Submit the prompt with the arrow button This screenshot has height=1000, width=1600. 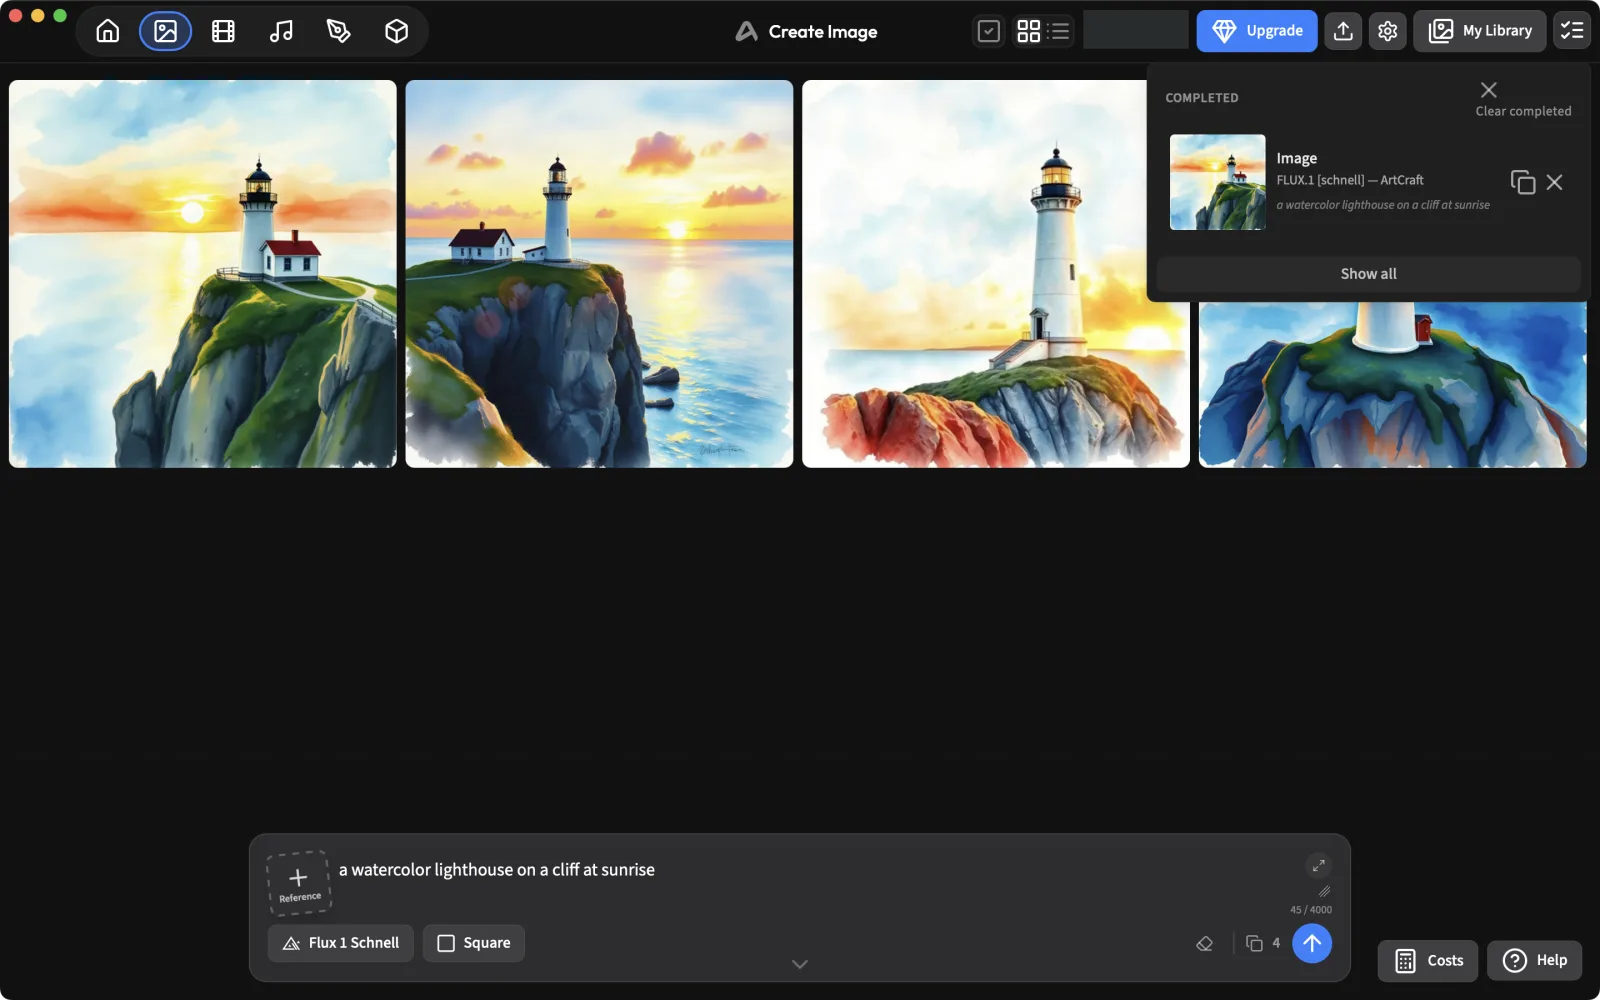click(1312, 943)
